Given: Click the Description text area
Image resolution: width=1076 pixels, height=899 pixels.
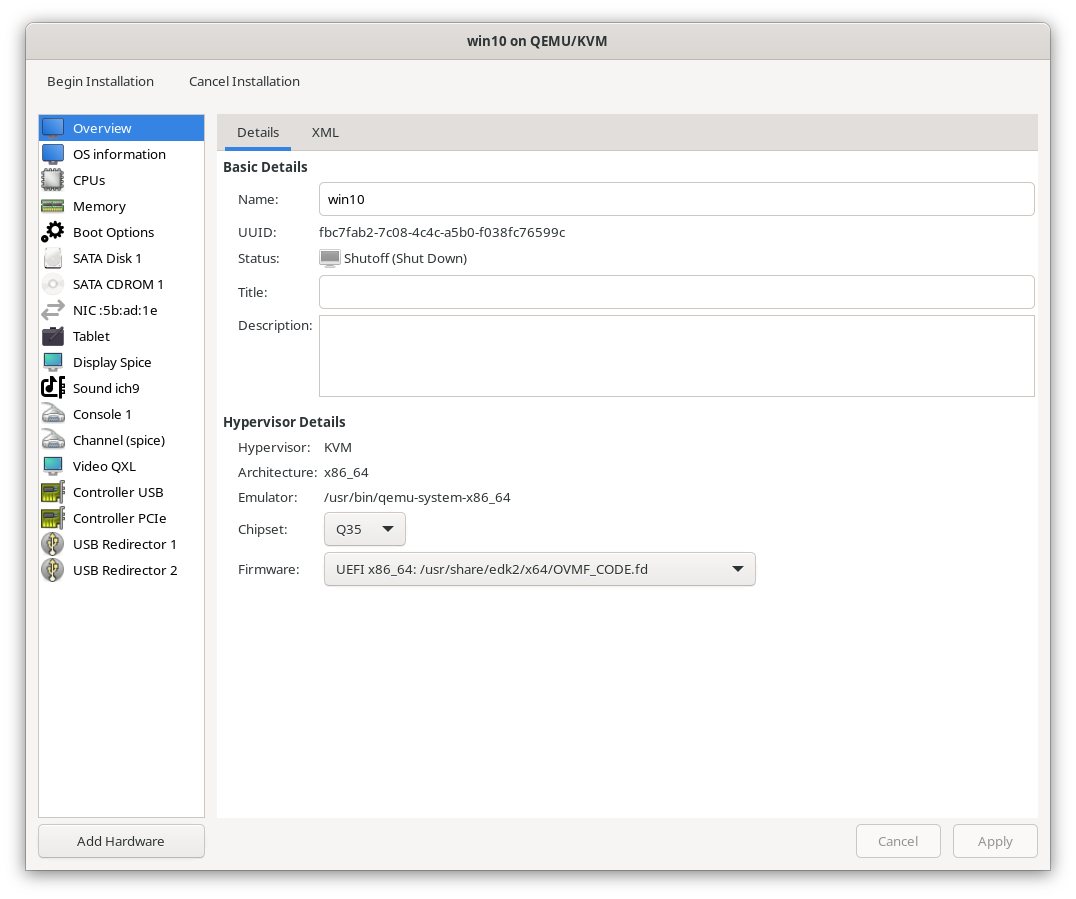Looking at the screenshot, I should coord(677,356).
